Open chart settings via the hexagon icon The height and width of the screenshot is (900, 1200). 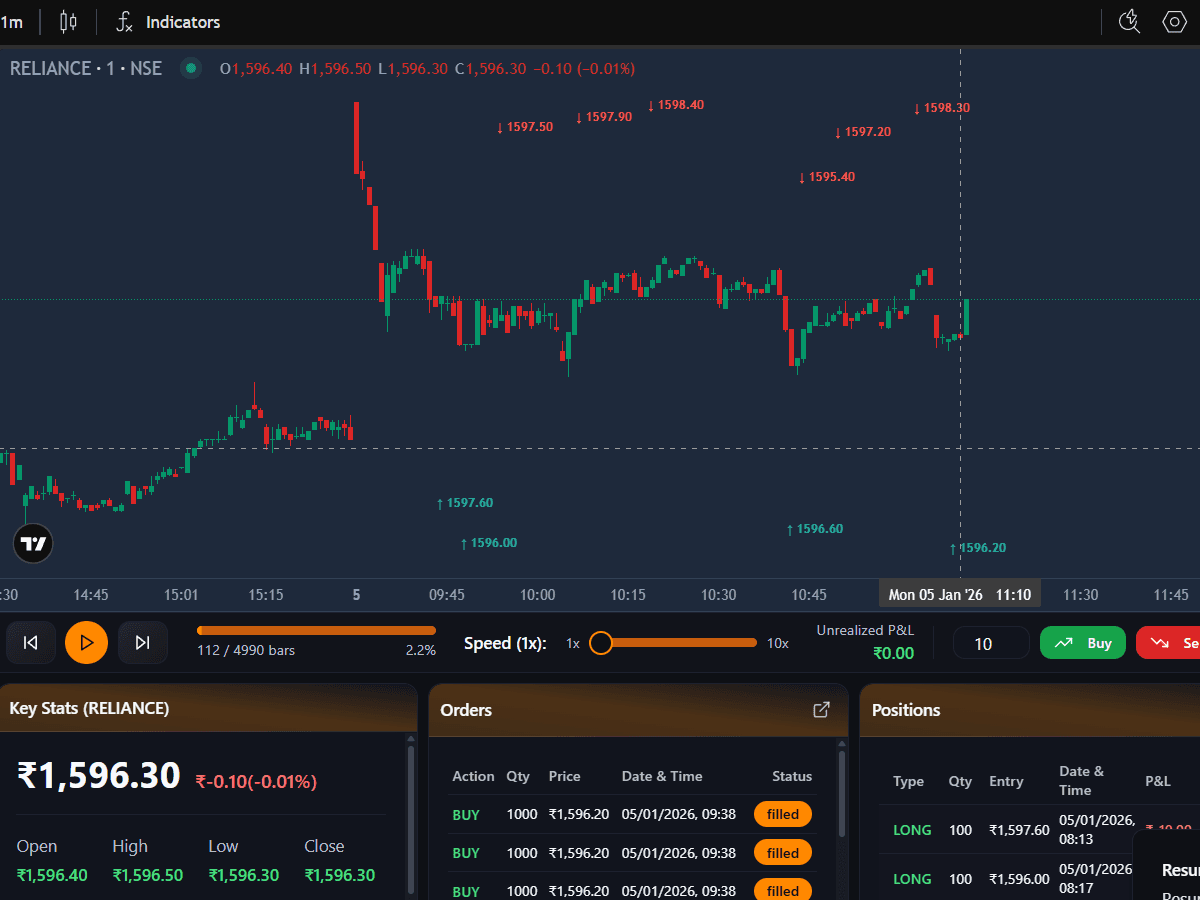[x=1174, y=21]
